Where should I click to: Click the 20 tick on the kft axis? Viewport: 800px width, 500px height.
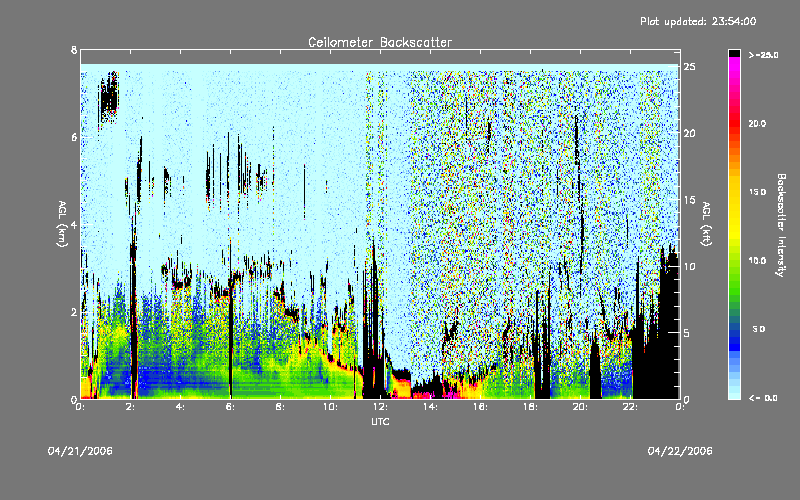[x=689, y=133]
